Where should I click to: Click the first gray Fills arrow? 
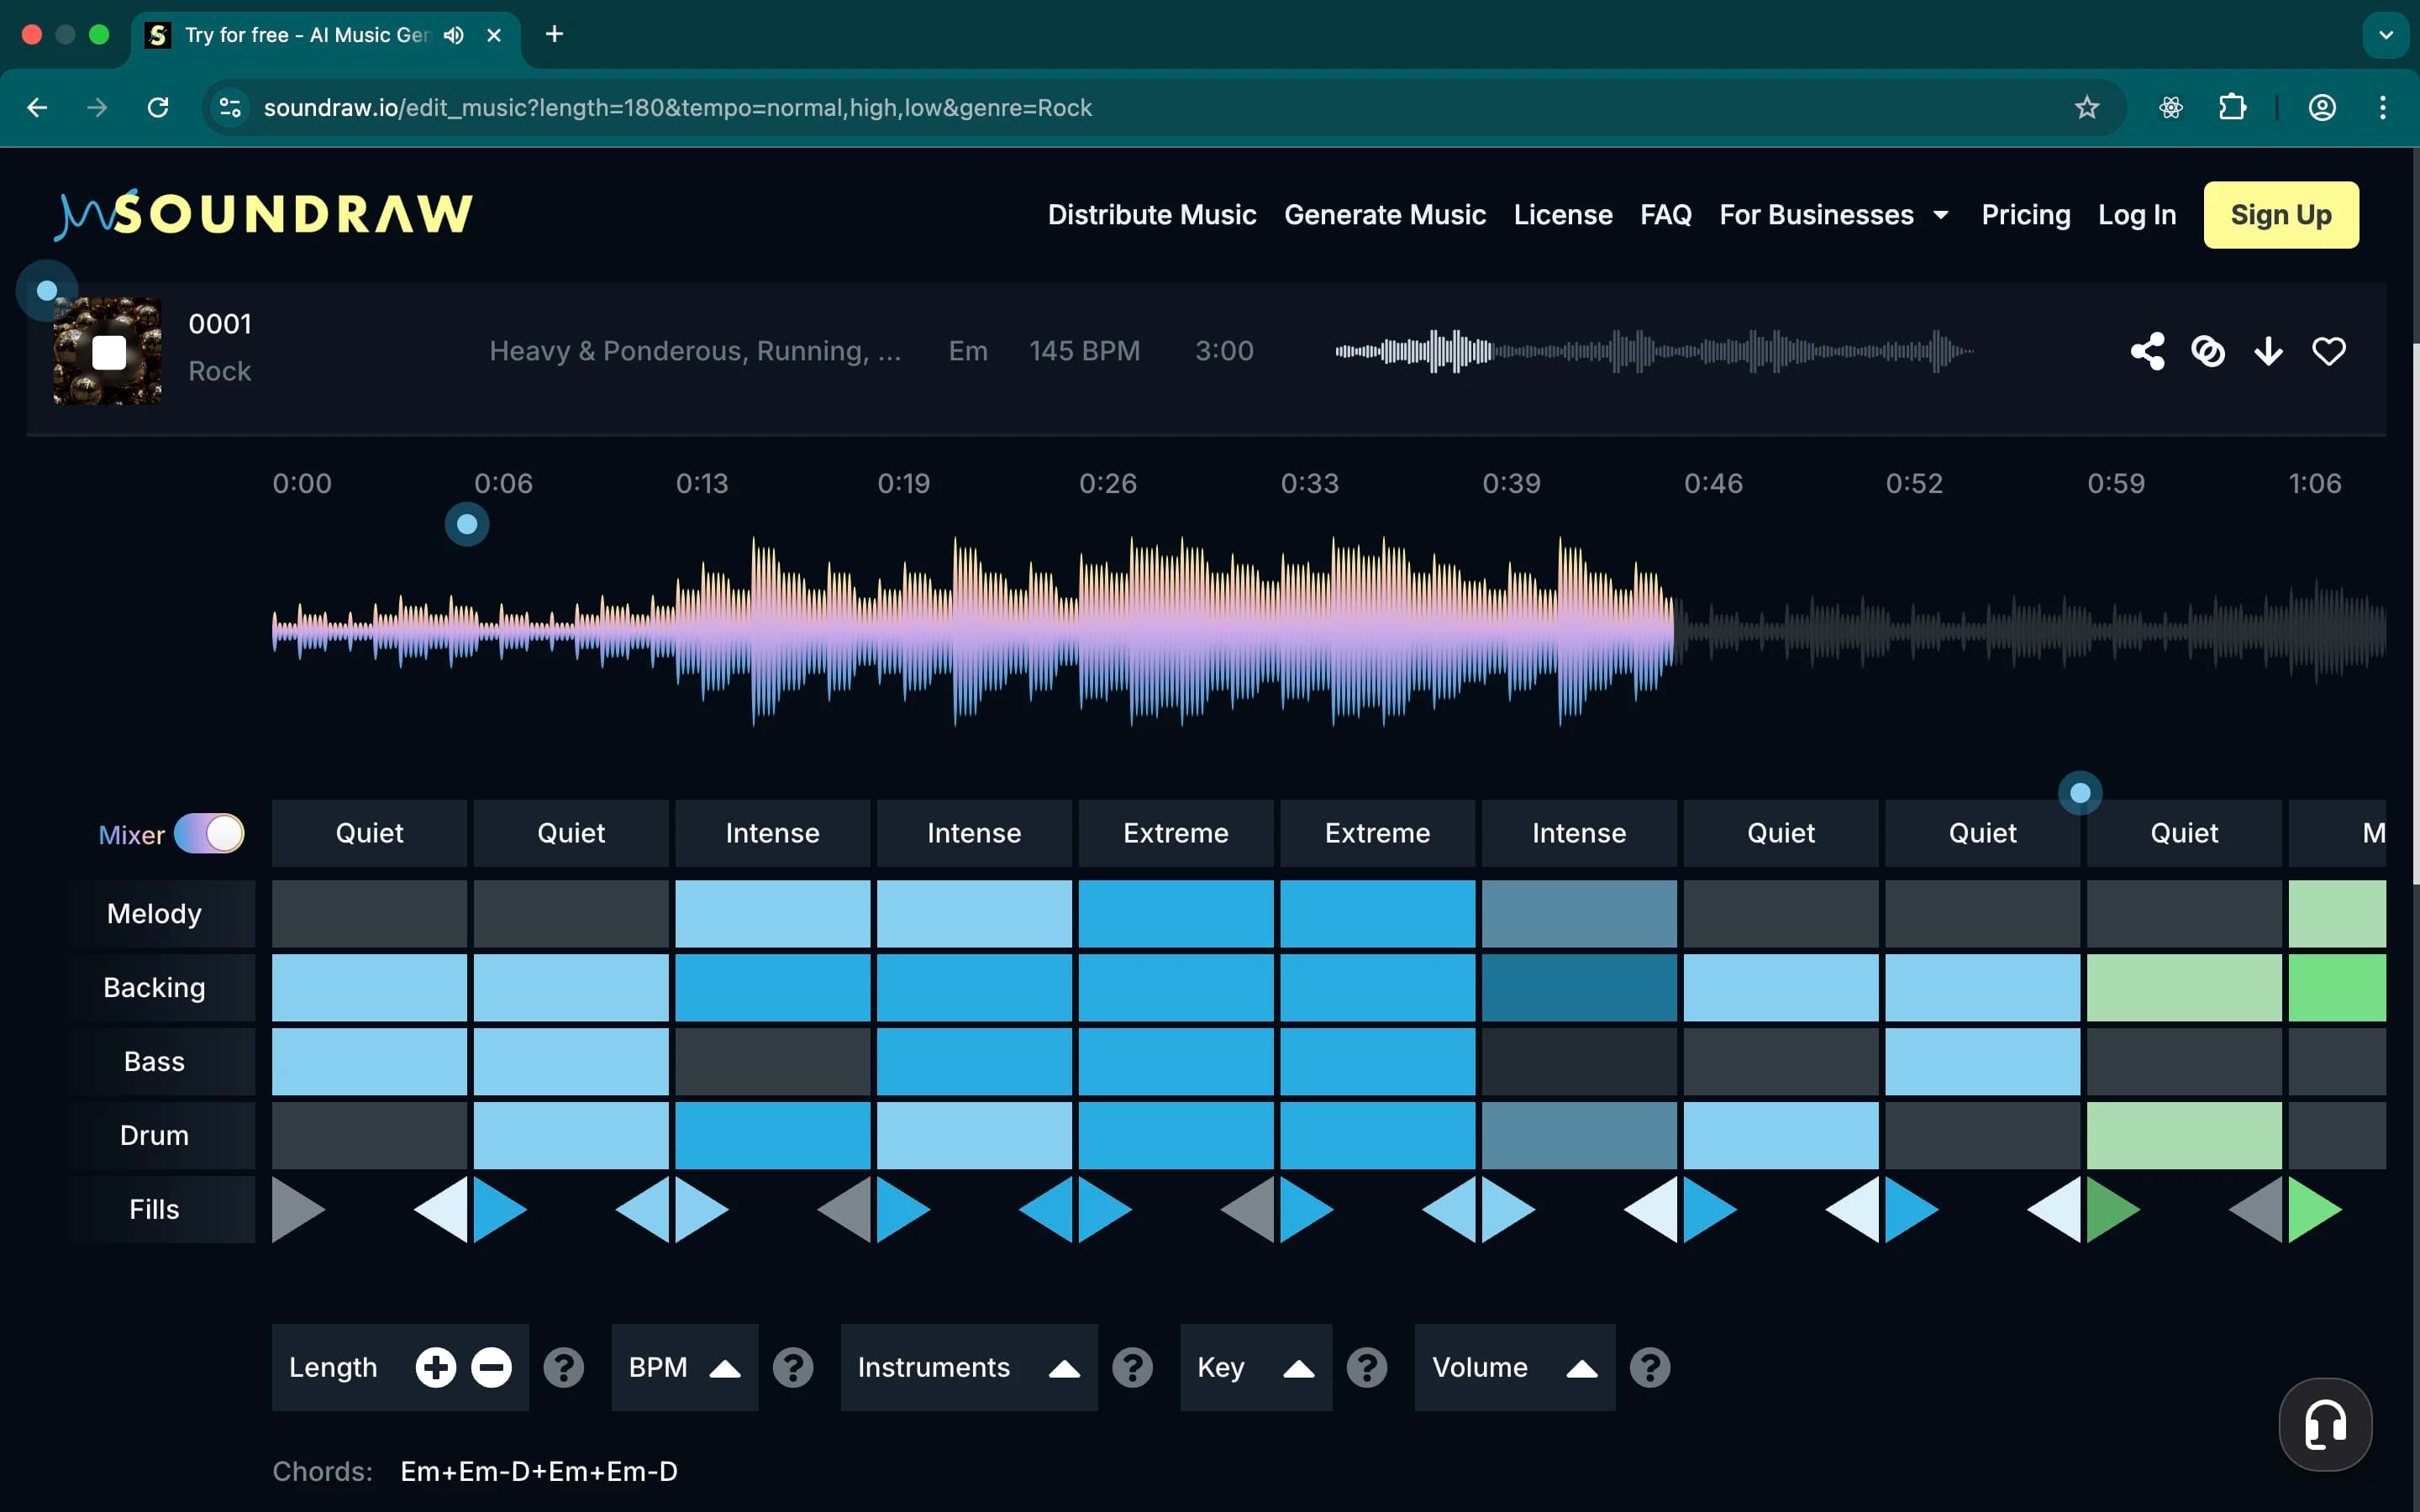tap(298, 1210)
